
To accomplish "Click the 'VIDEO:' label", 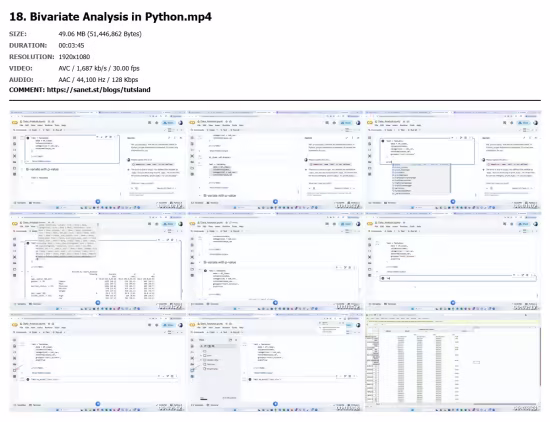I will [x=20, y=68].
